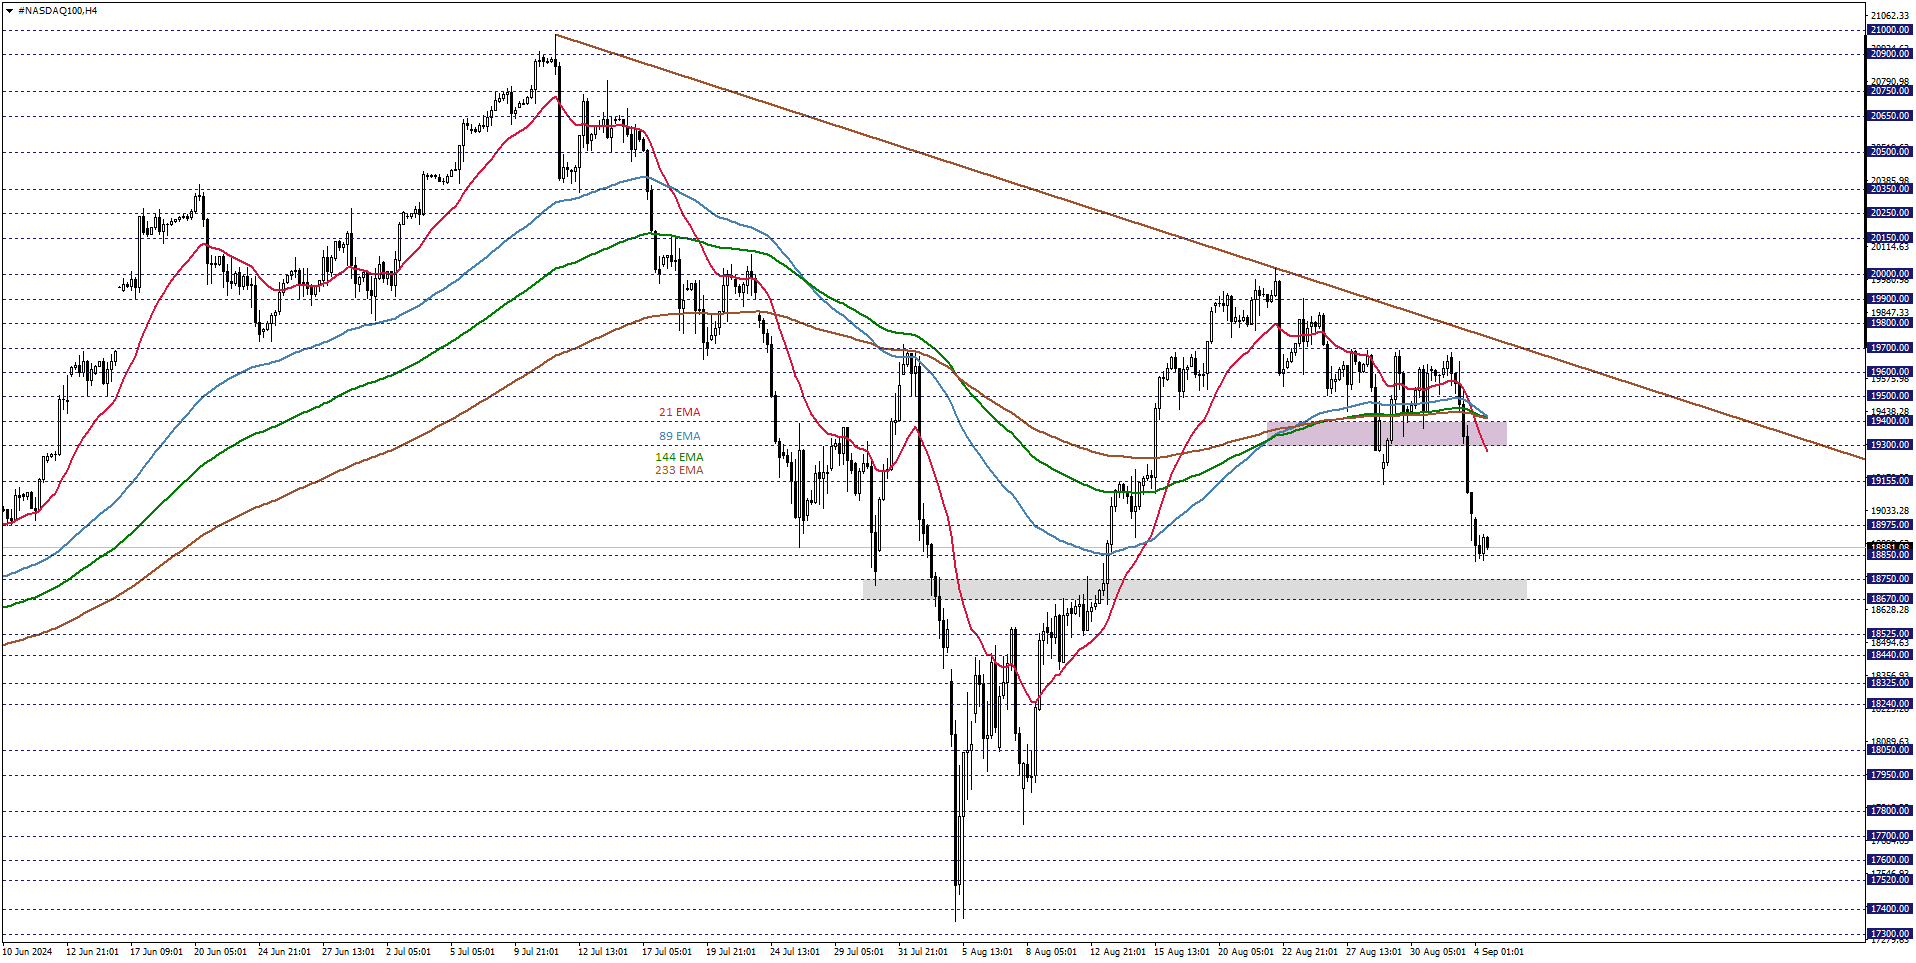
Task: Click the 20900.00 price level label
Action: pos(1890,54)
